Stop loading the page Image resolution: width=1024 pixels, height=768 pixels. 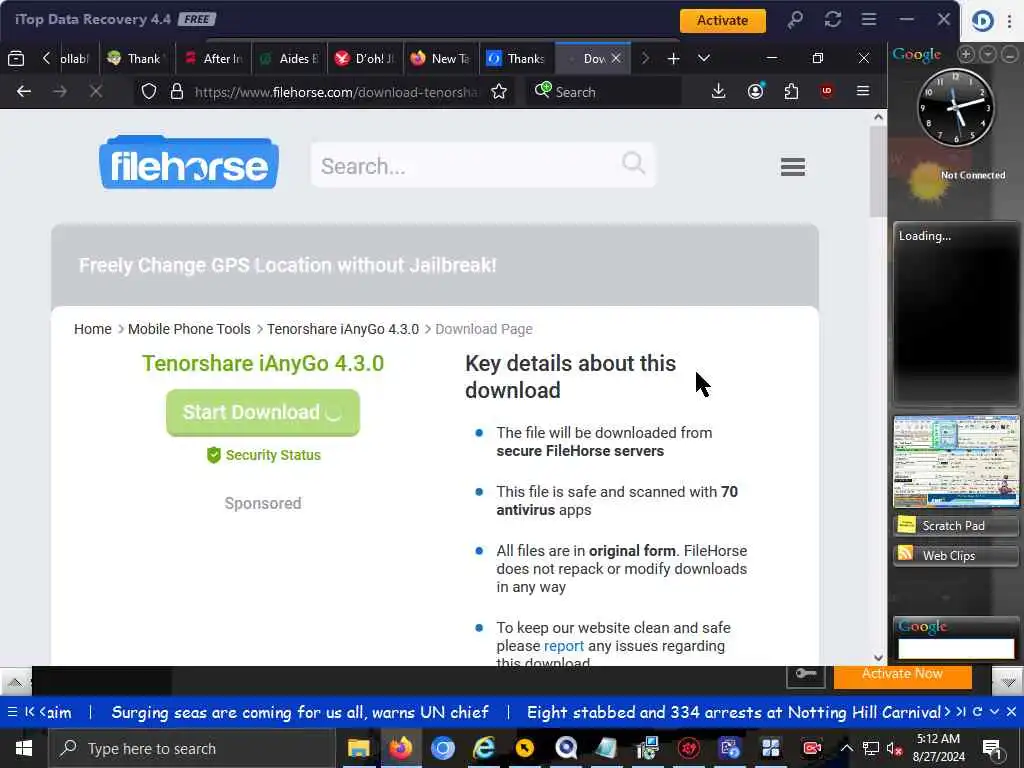(x=95, y=91)
